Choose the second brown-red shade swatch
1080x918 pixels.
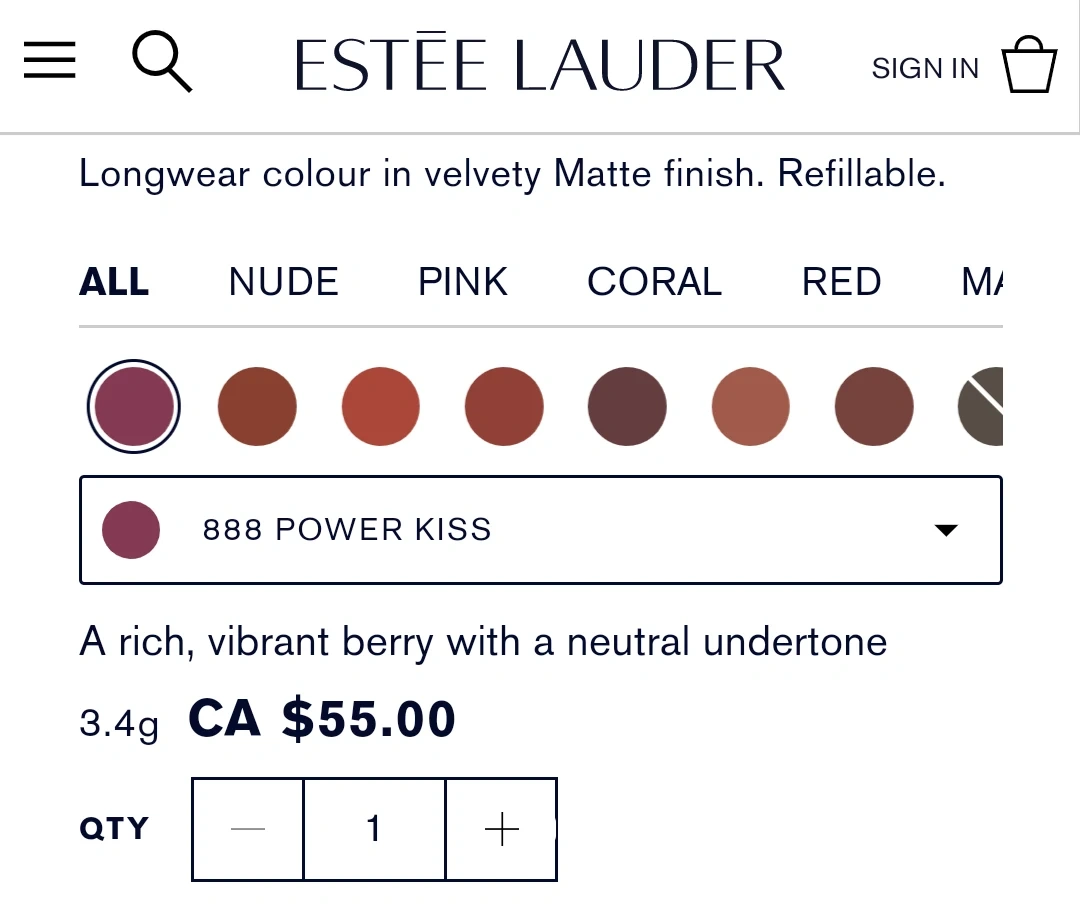pos(257,407)
